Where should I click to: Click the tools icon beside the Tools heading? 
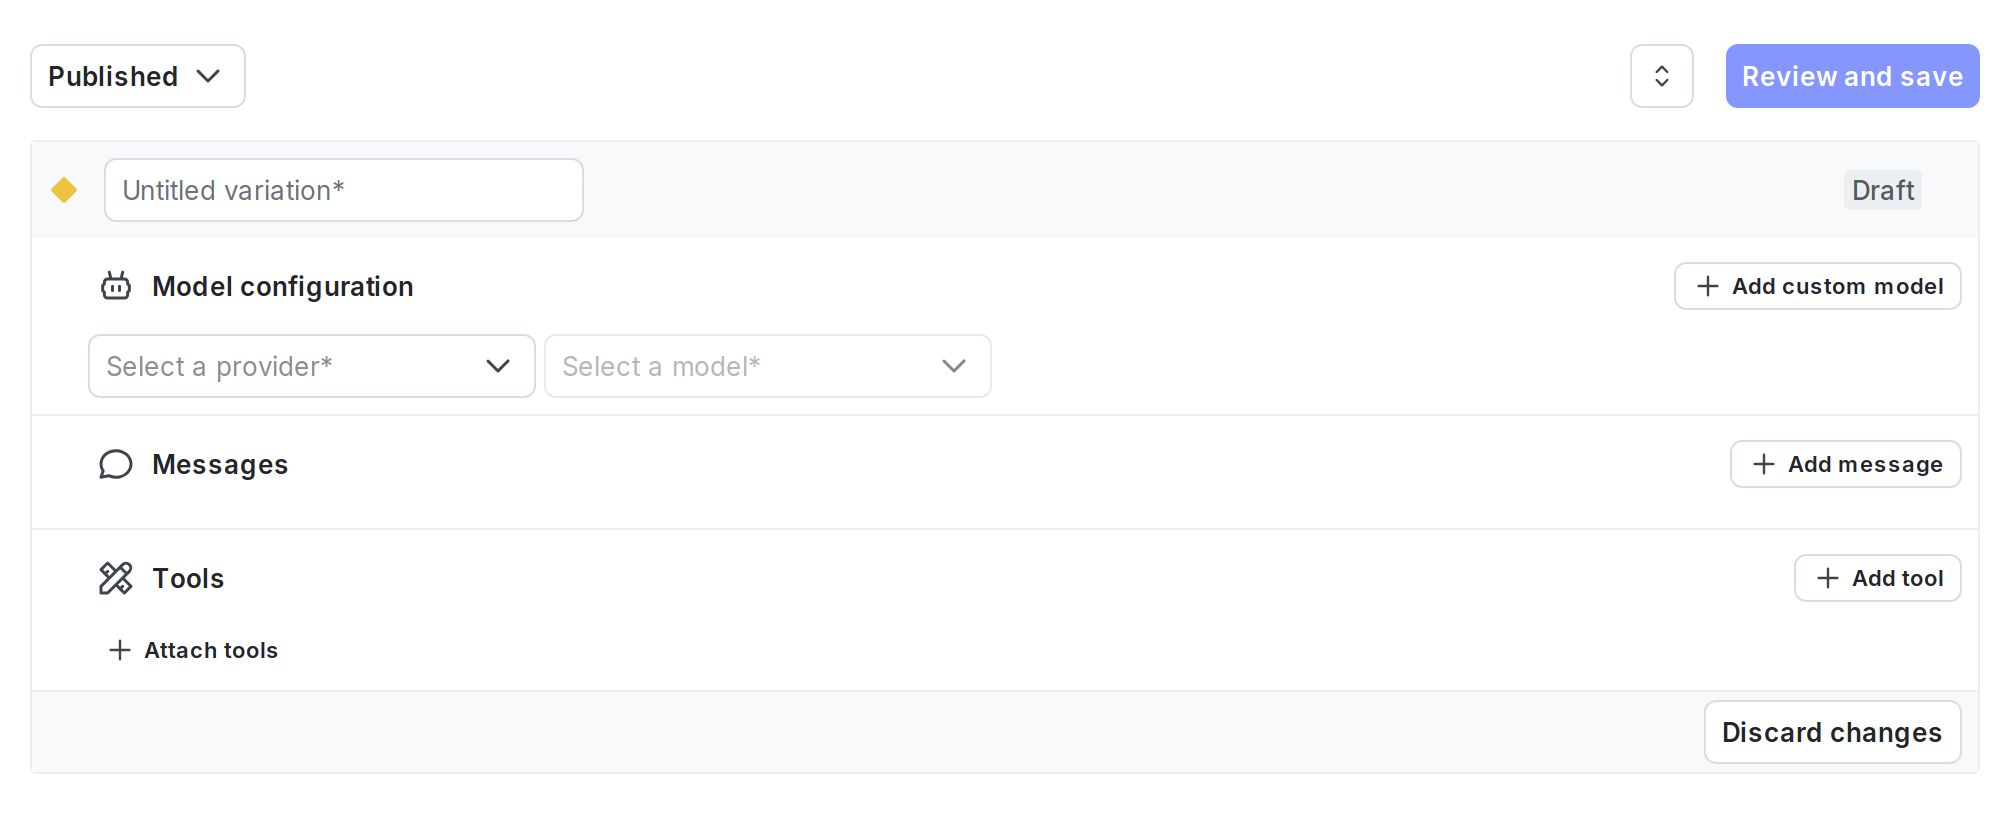[117, 578]
